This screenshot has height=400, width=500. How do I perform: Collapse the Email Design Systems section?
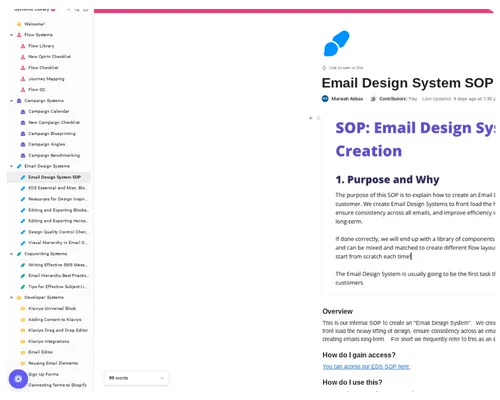point(12,166)
